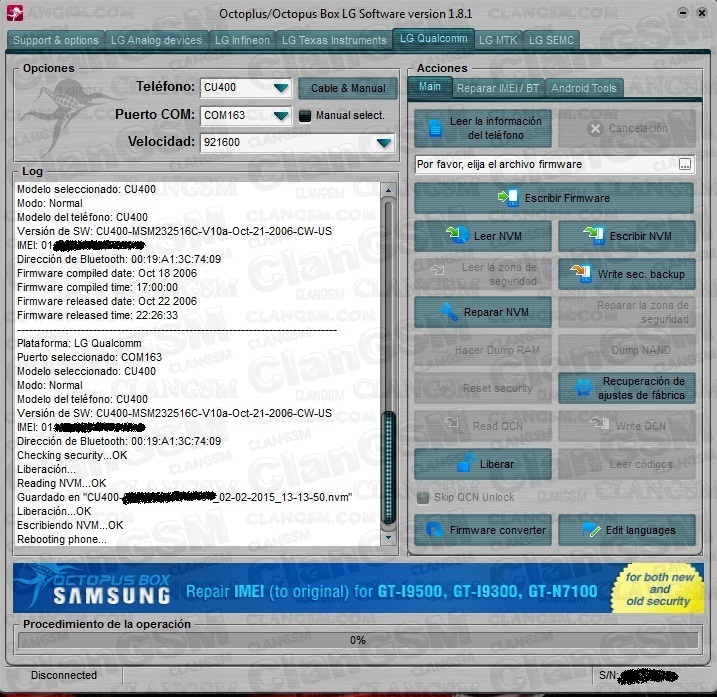Browse for firmware file with ellipsis button
This screenshot has width=717, height=697.
point(685,165)
